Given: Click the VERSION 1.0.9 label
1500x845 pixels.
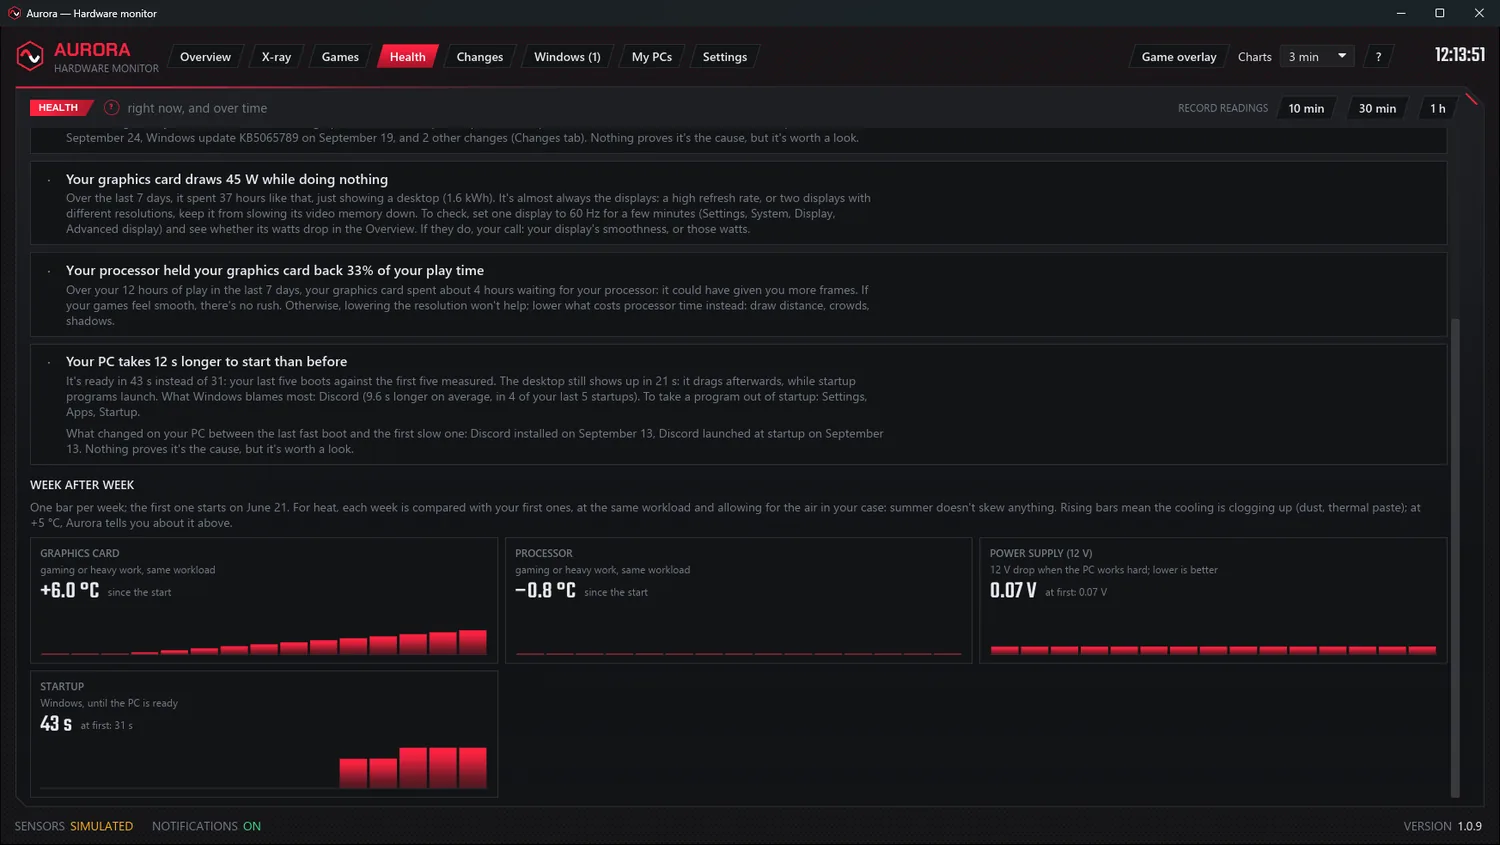Looking at the screenshot, I should pos(1442,826).
